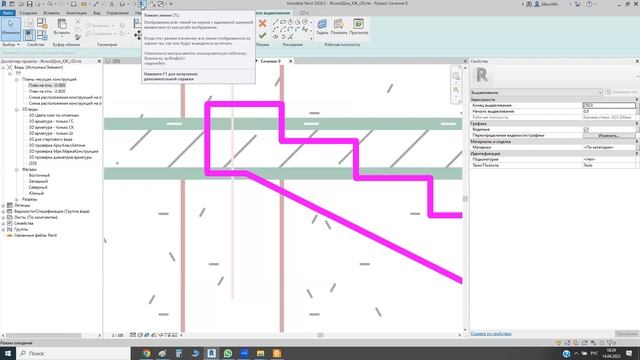
Task: Cancel edit mode with red X
Action: pyautogui.click(x=262, y=24)
